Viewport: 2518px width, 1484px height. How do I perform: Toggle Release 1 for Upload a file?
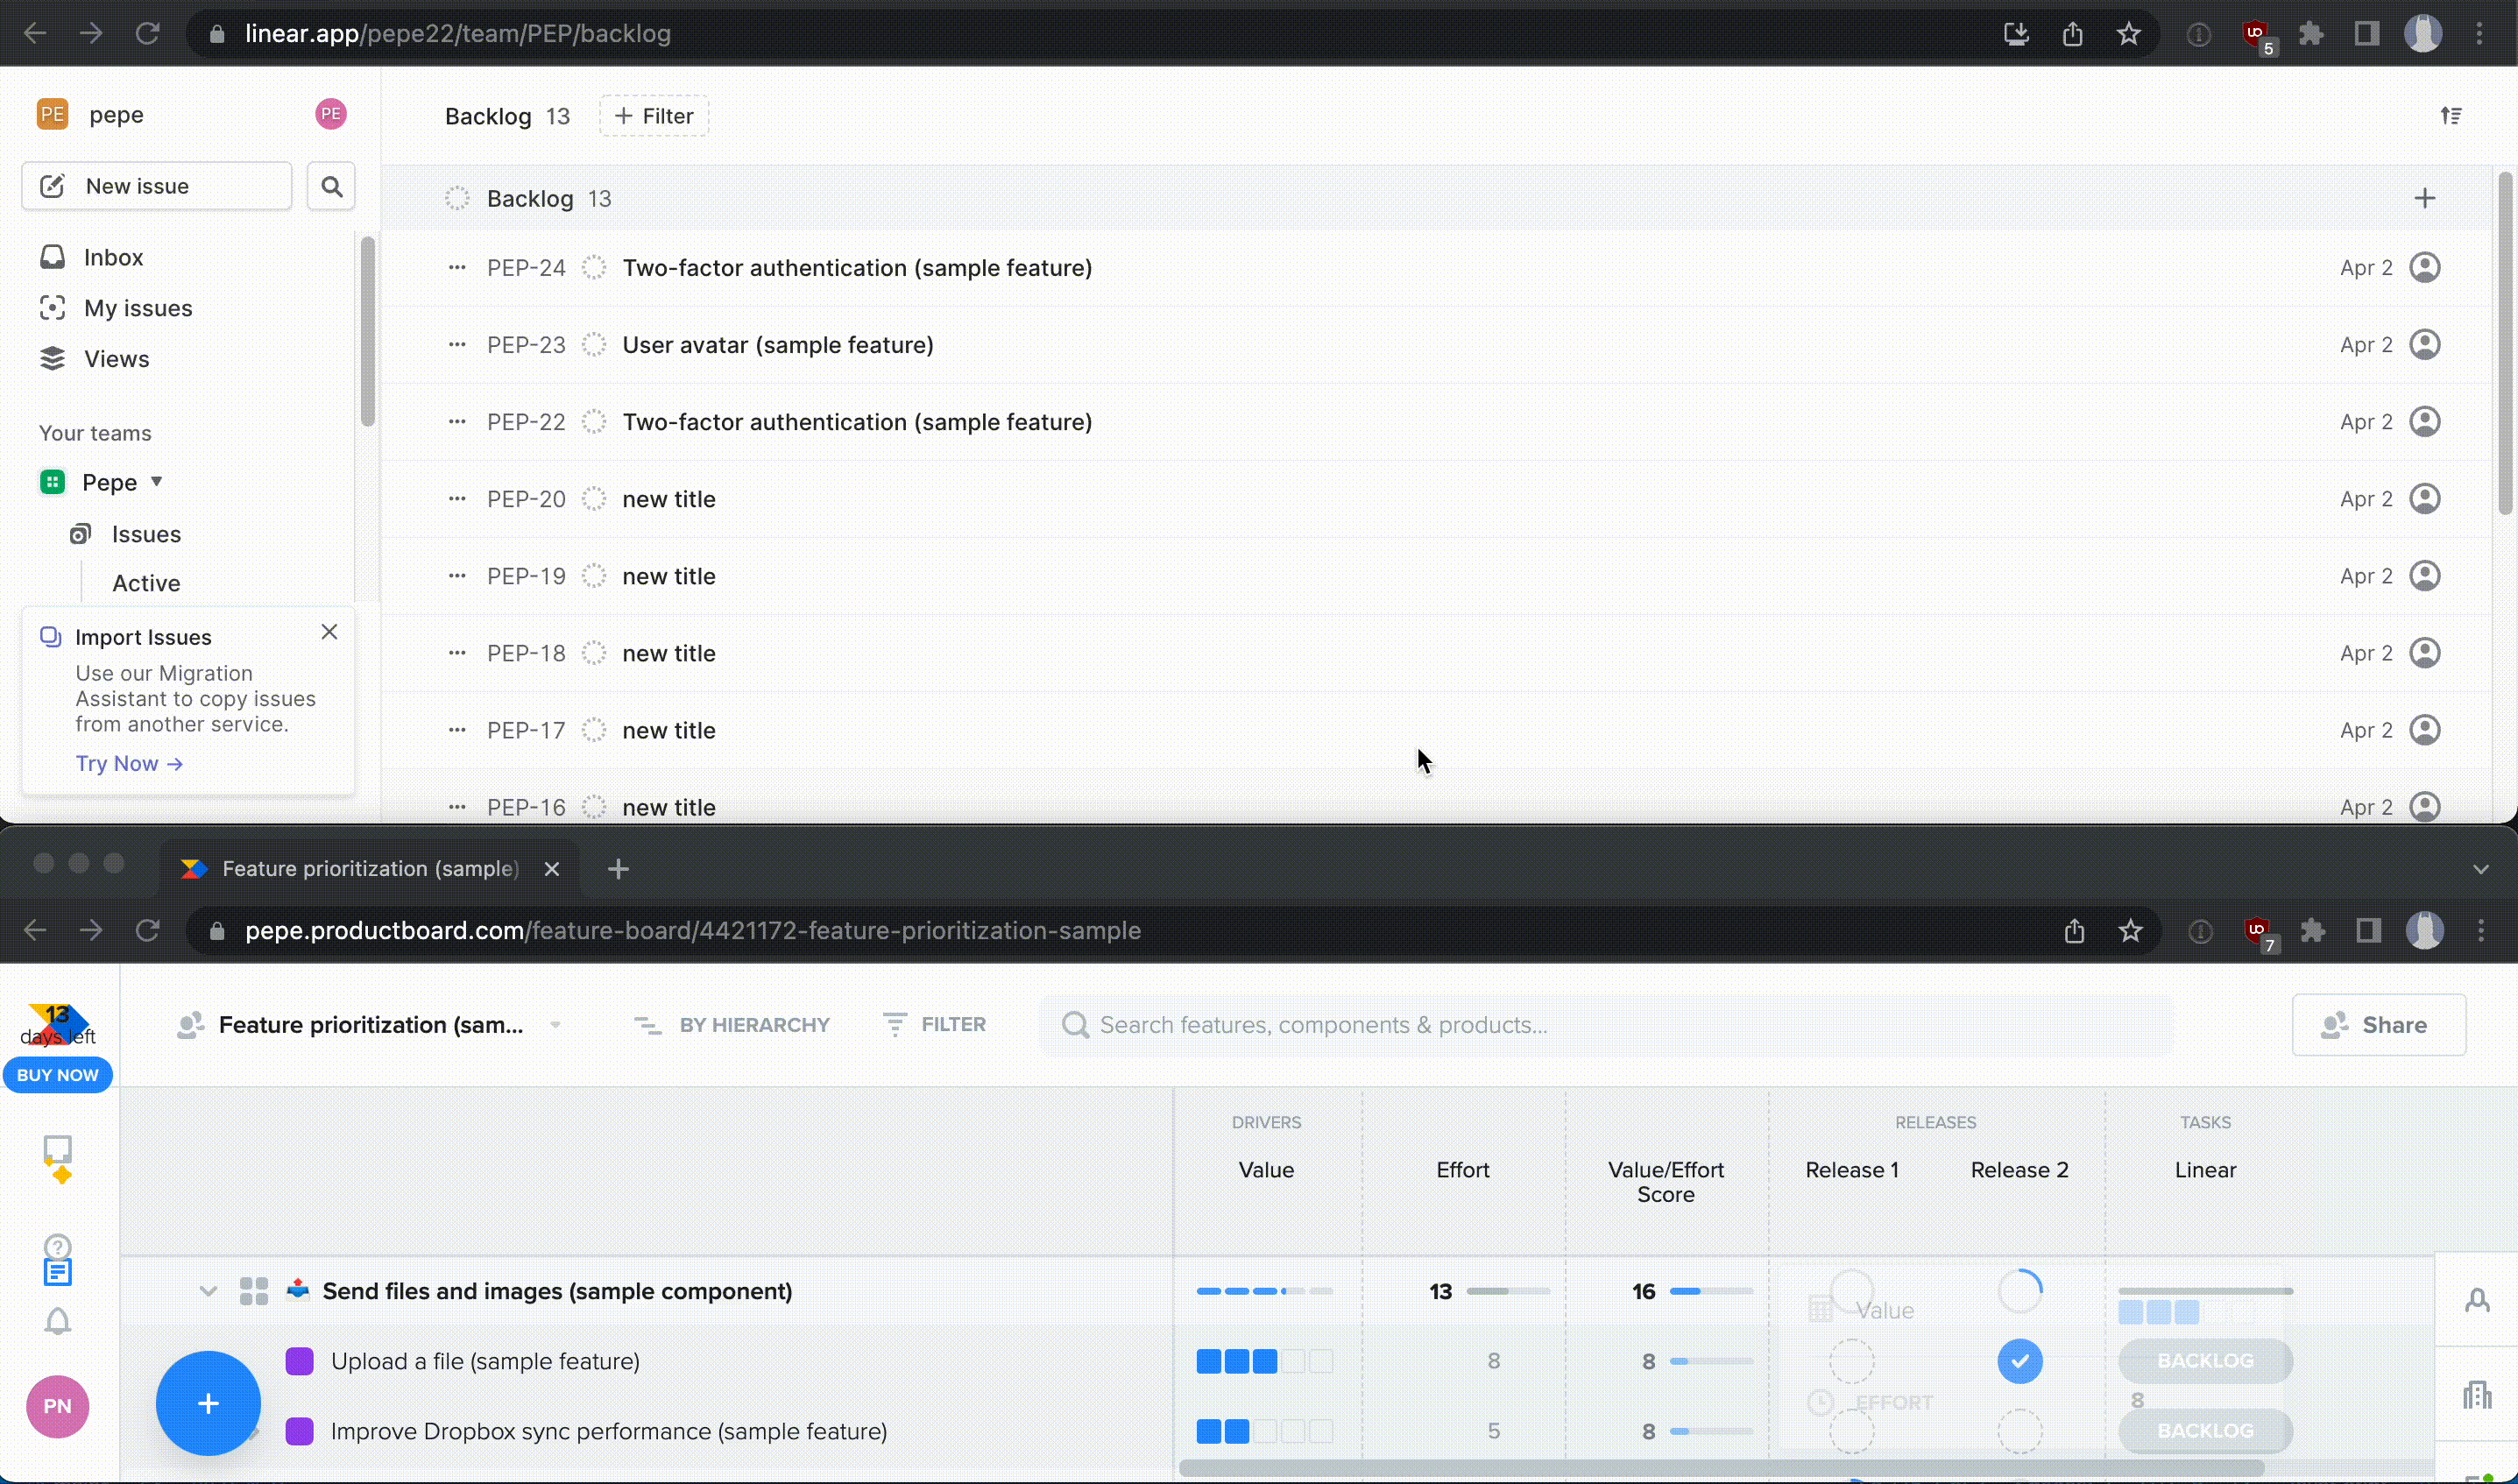(x=1851, y=1361)
